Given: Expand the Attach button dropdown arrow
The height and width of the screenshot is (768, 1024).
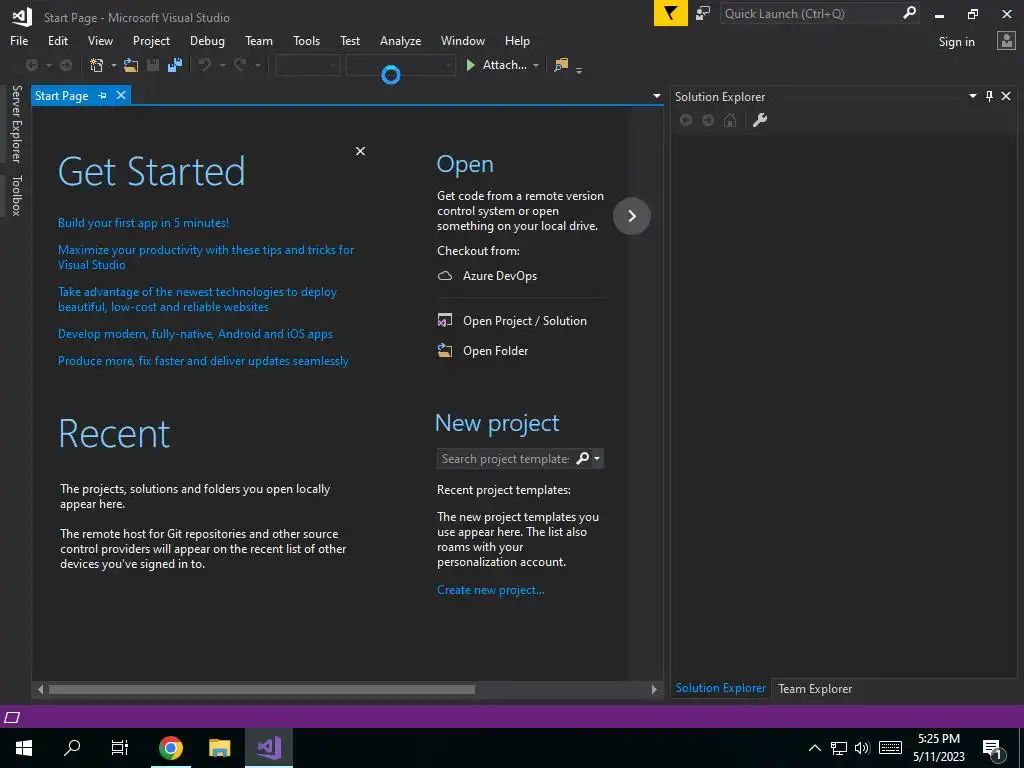Looking at the screenshot, I should click(x=536, y=65).
